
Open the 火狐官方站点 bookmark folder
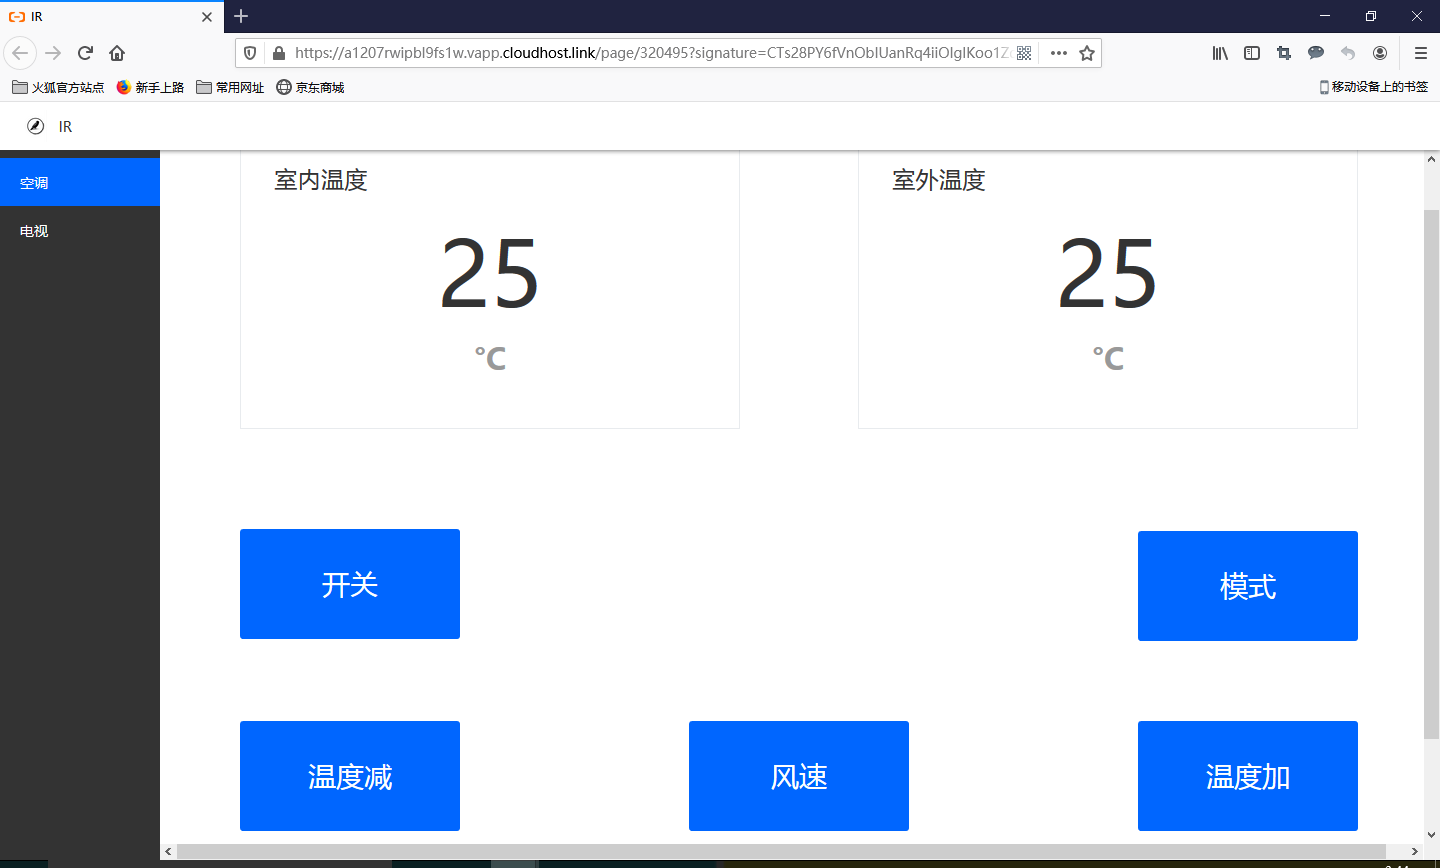pyautogui.click(x=58, y=87)
